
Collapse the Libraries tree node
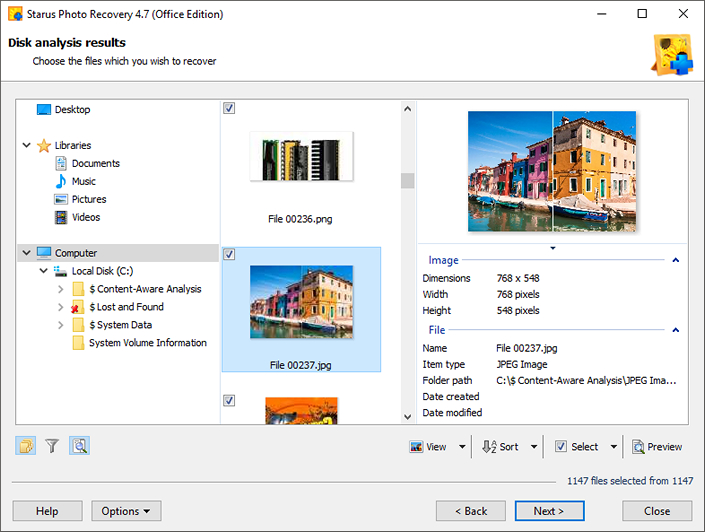point(27,145)
